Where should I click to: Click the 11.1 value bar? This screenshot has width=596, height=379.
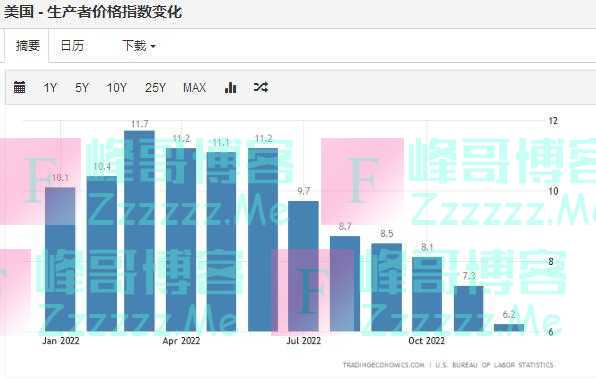click(221, 241)
